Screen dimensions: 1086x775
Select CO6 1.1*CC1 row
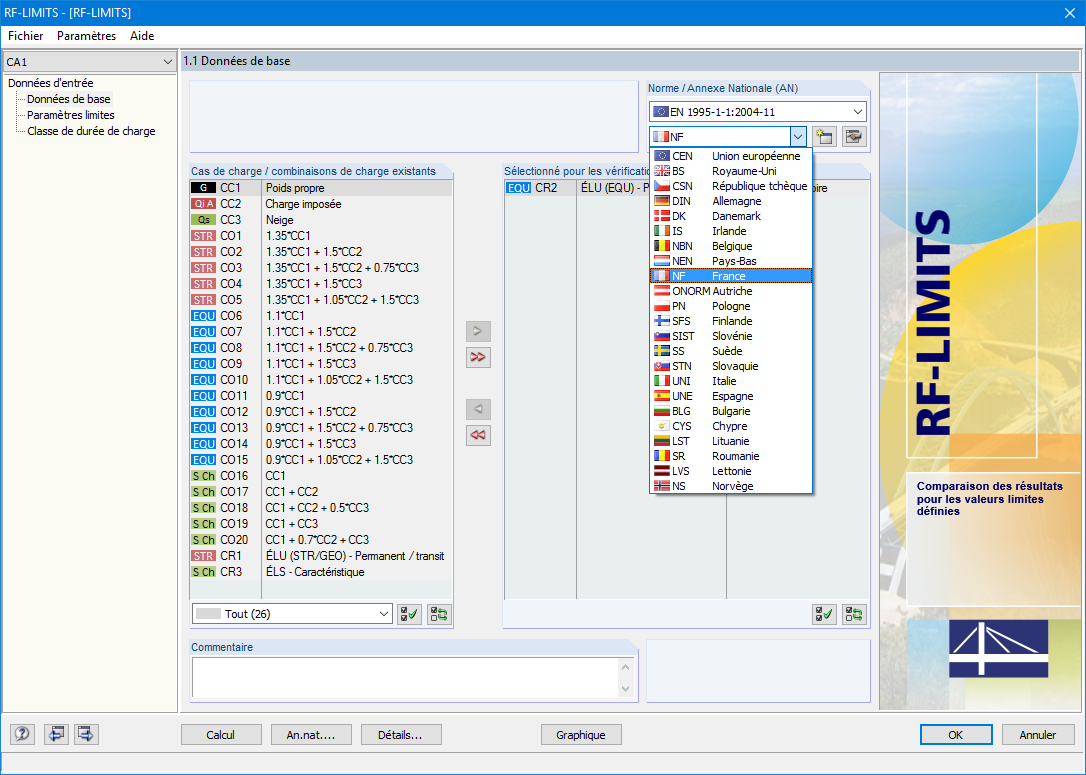[x=321, y=316]
